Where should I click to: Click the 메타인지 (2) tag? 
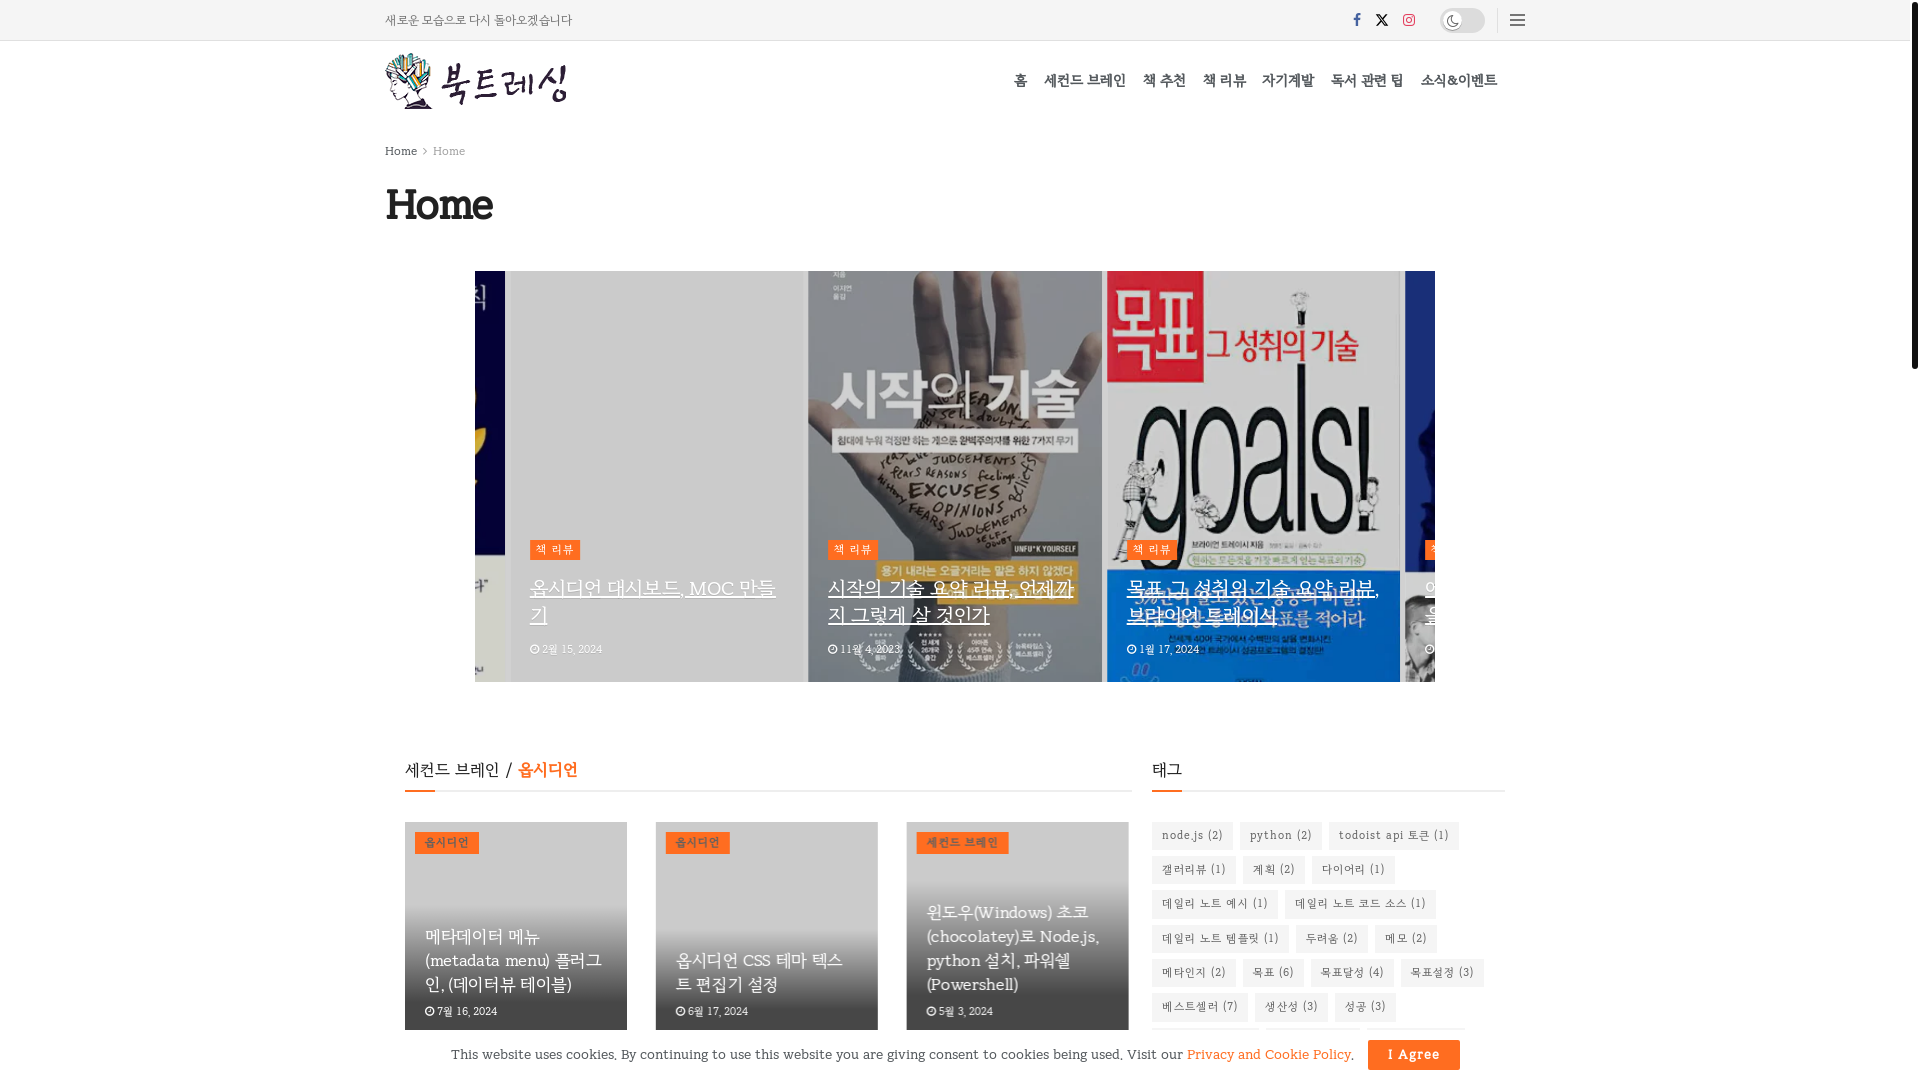pyautogui.click(x=1194, y=973)
